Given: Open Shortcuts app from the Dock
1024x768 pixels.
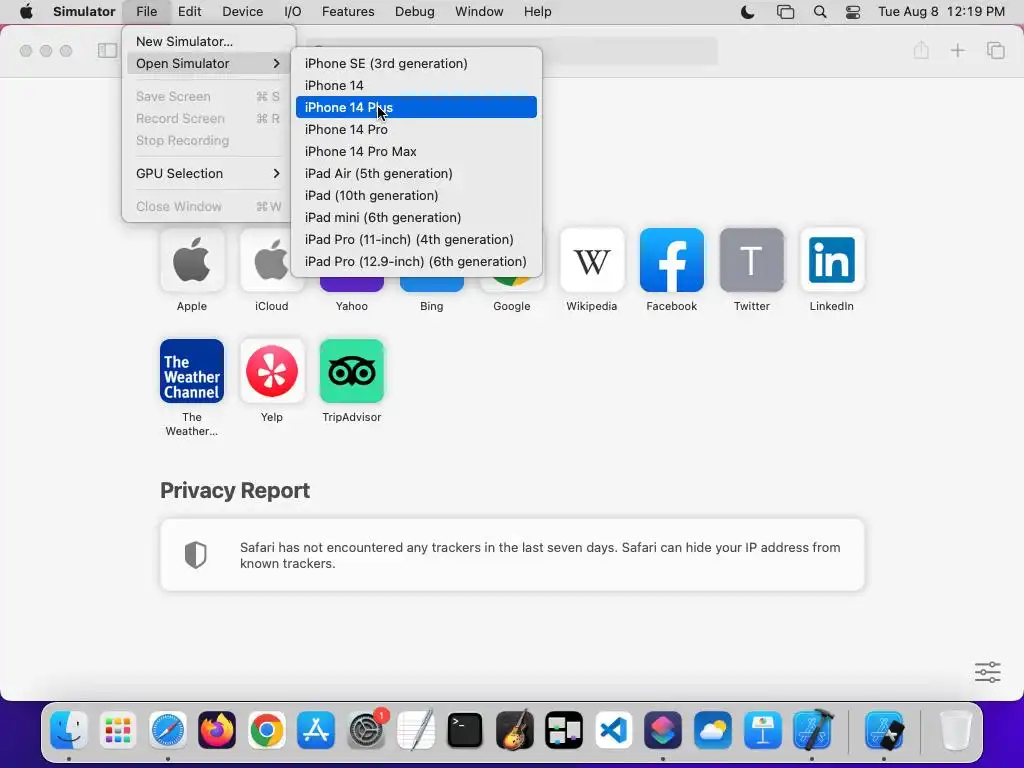Looking at the screenshot, I should click(x=663, y=729).
